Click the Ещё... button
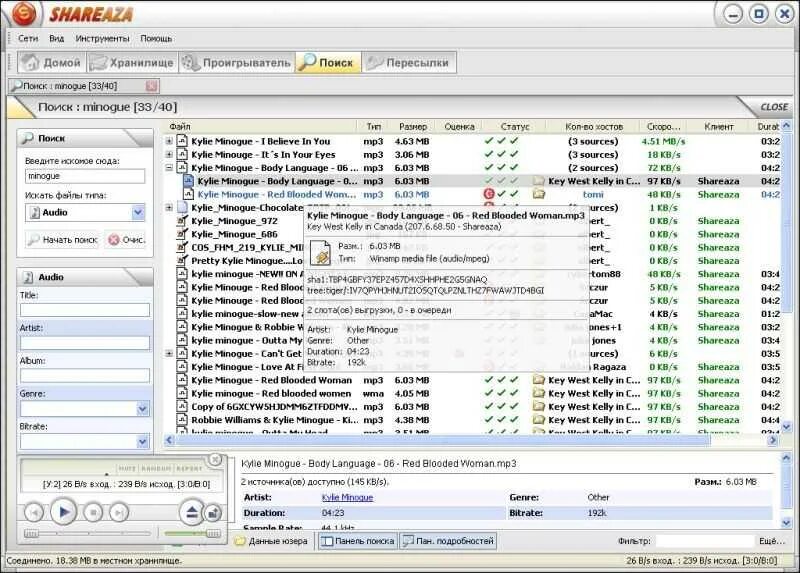The image size is (800, 573). 771,541
